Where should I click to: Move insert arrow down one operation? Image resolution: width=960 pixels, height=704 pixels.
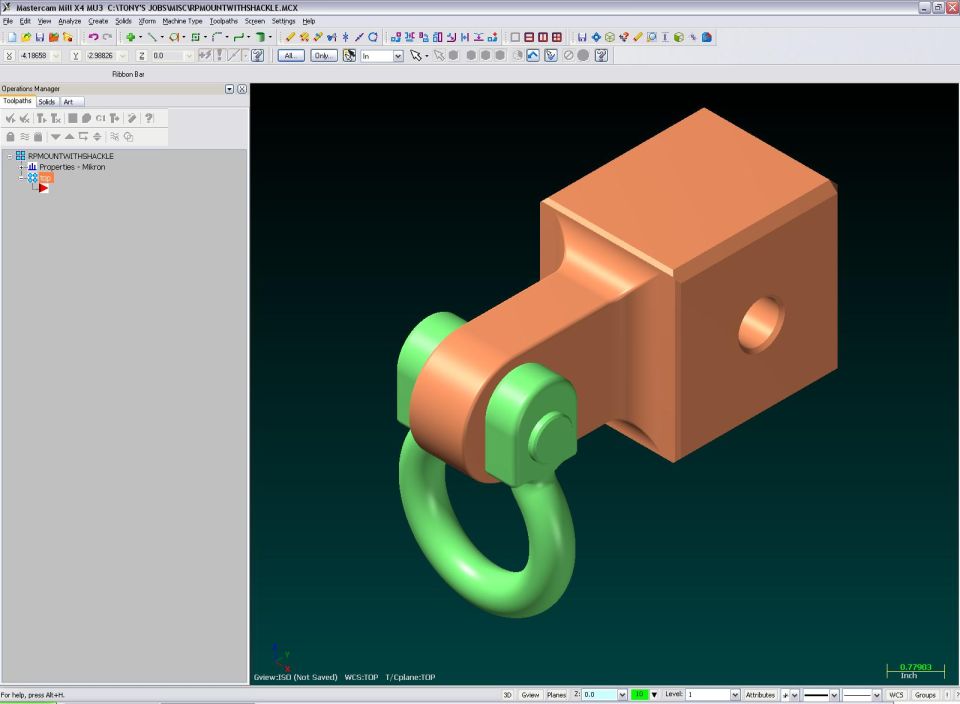click(x=56, y=137)
